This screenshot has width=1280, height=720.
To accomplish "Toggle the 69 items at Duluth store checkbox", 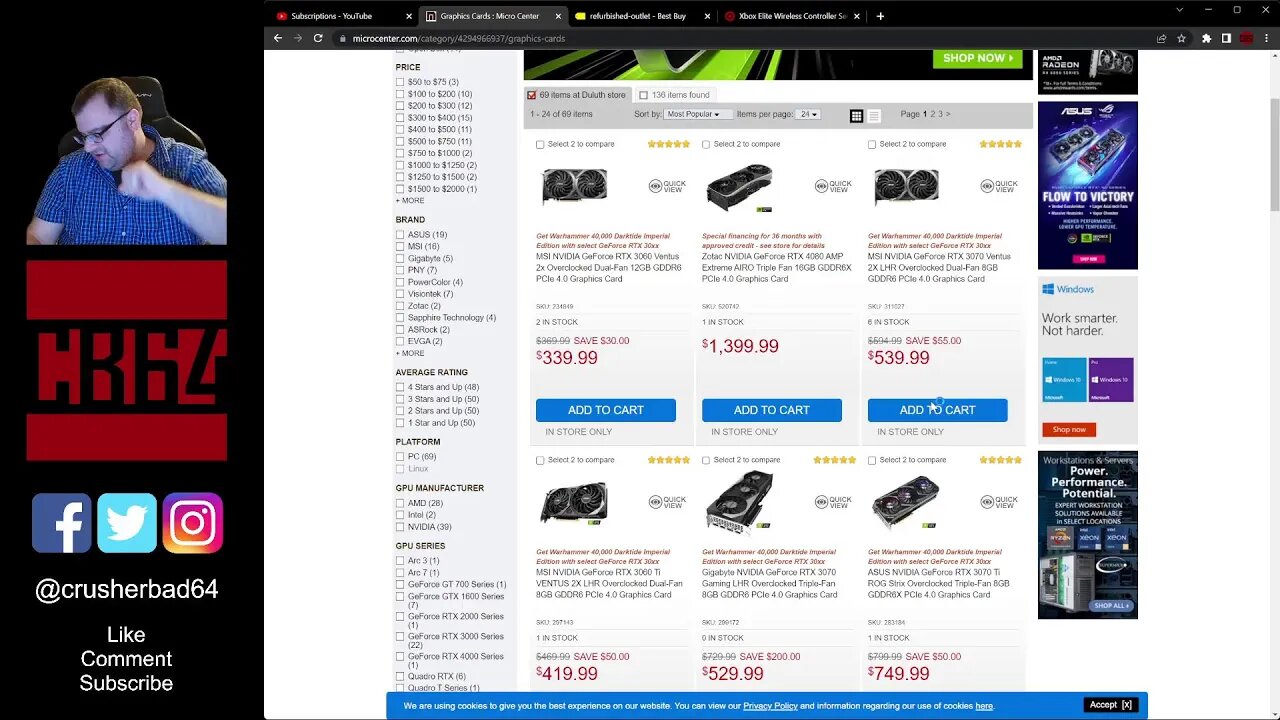I will pos(531,95).
